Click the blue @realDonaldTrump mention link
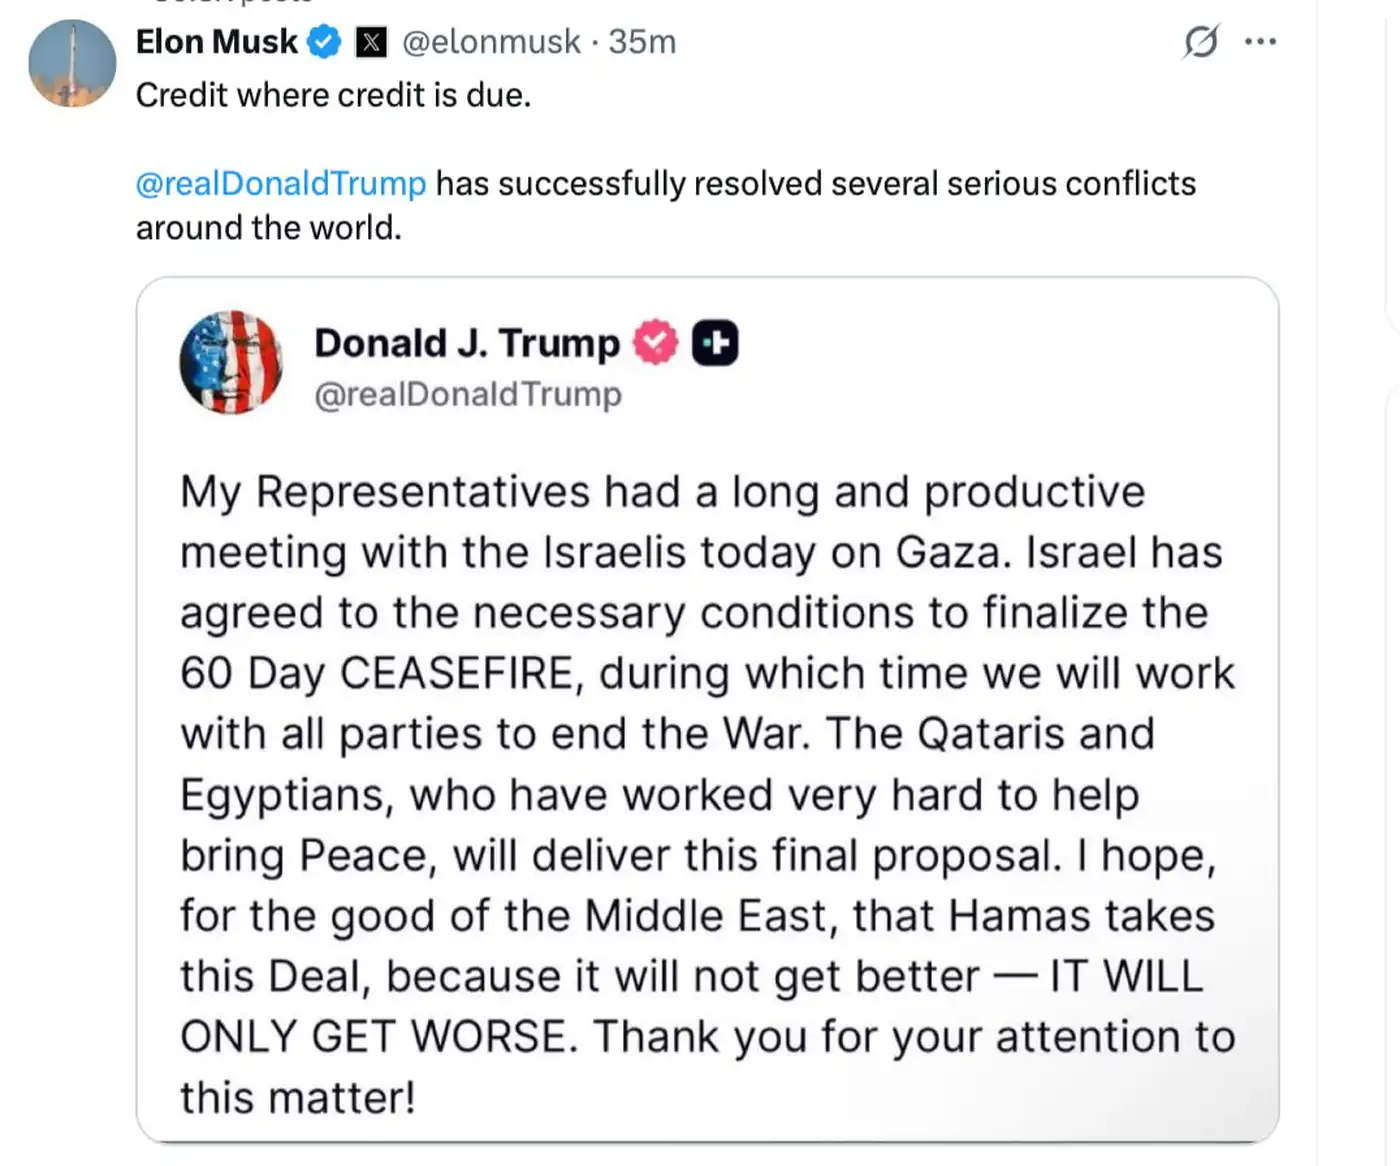Image resolution: width=1400 pixels, height=1166 pixels. point(281,184)
